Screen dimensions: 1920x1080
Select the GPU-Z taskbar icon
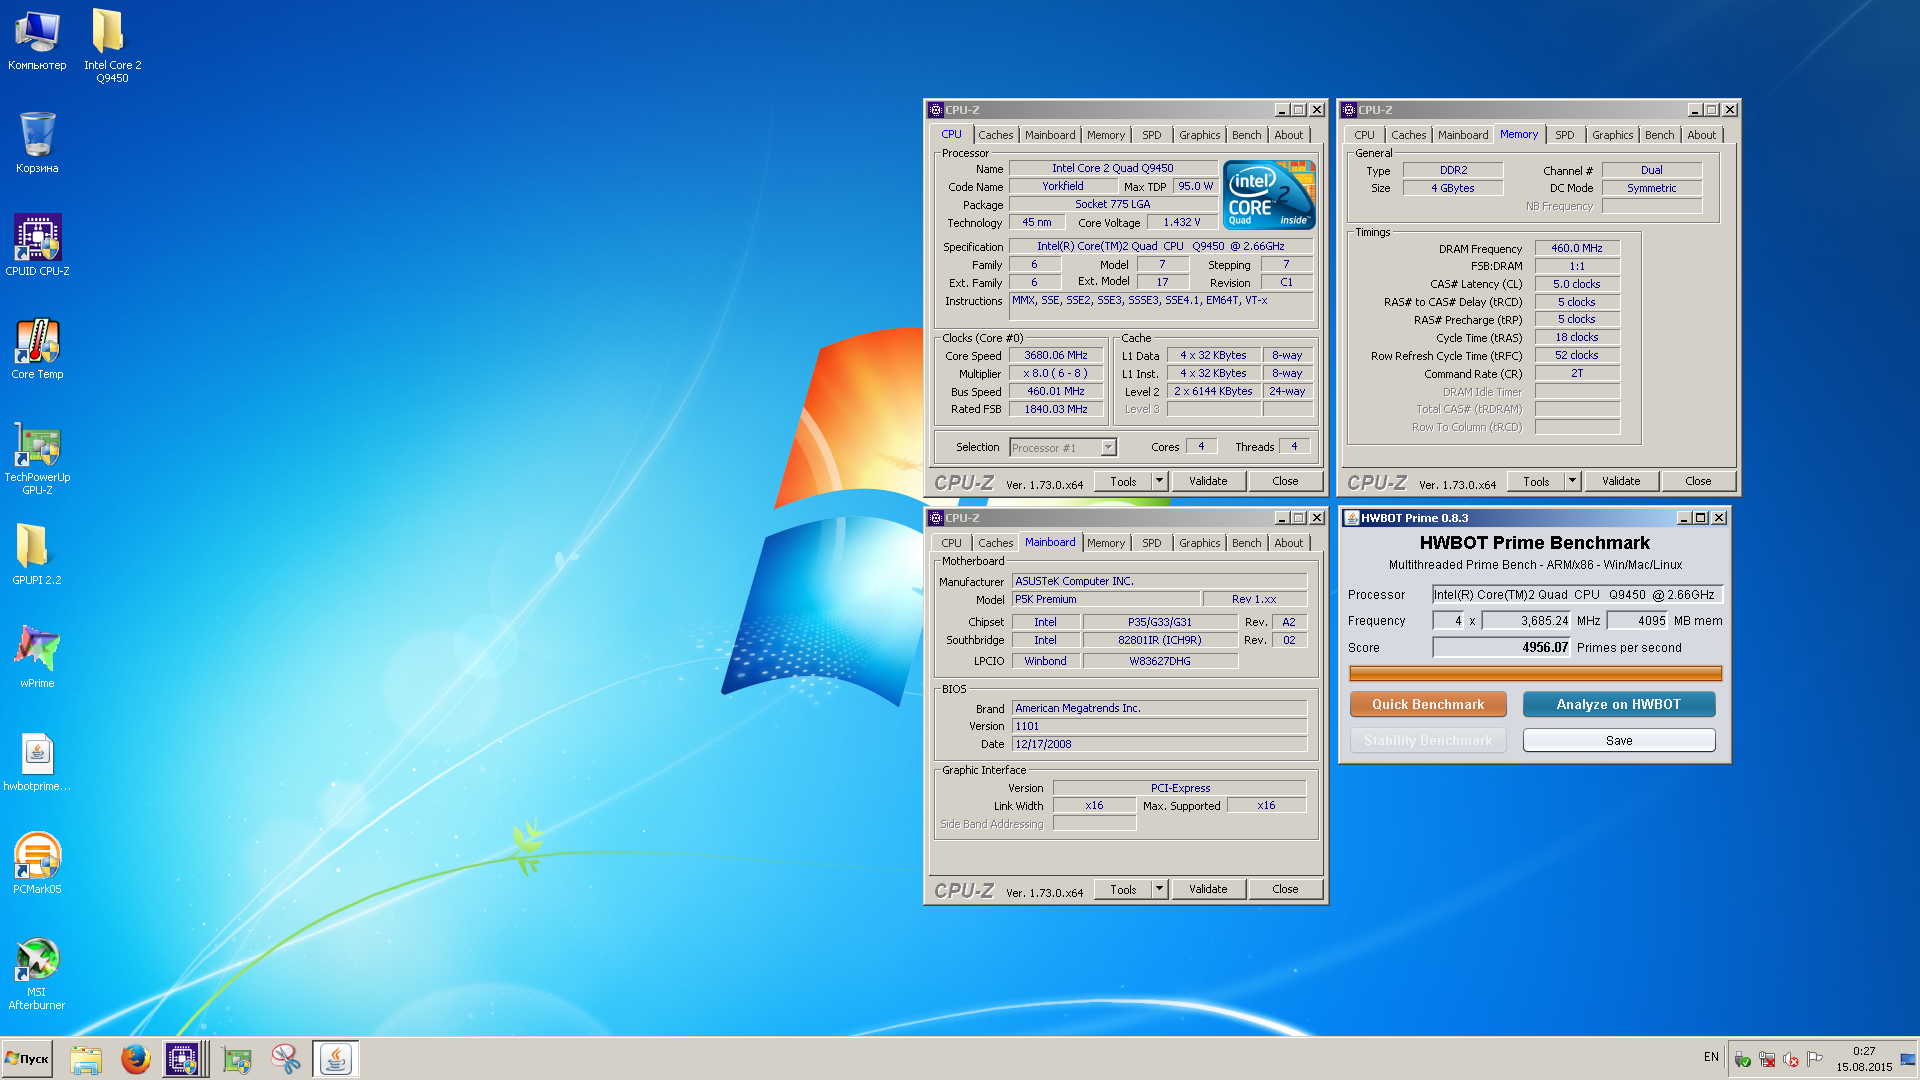[x=237, y=1059]
